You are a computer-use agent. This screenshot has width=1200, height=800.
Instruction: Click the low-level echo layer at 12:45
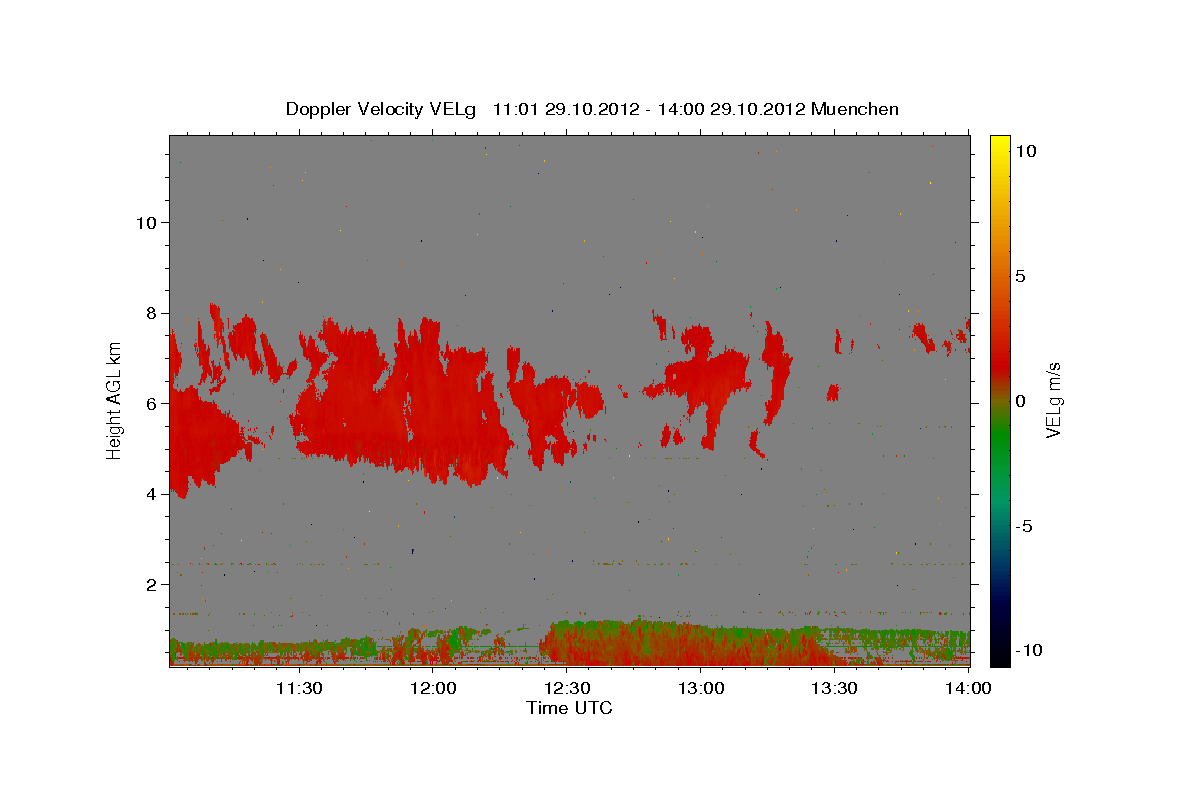coord(634,643)
